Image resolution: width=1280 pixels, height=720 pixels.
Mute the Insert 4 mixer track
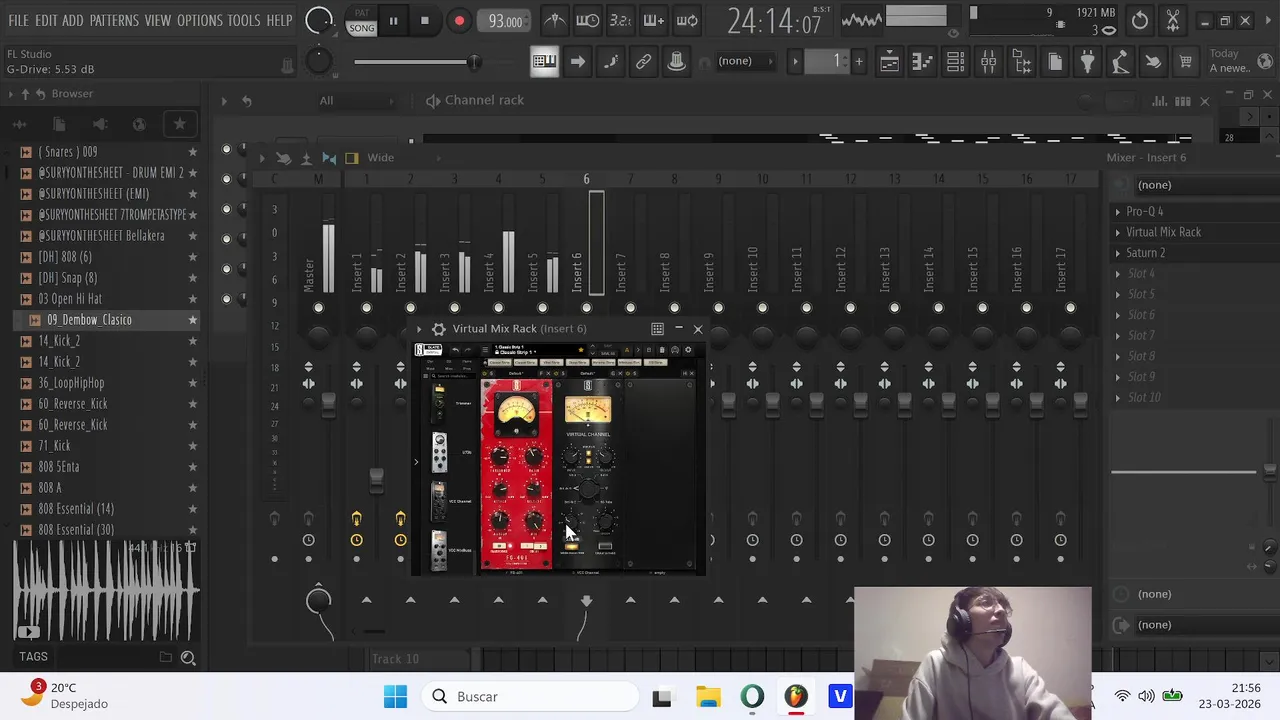coord(498,308)
